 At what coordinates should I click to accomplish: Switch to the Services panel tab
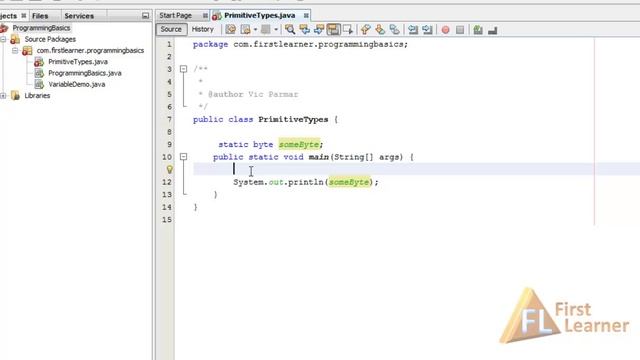coord(79,16)
